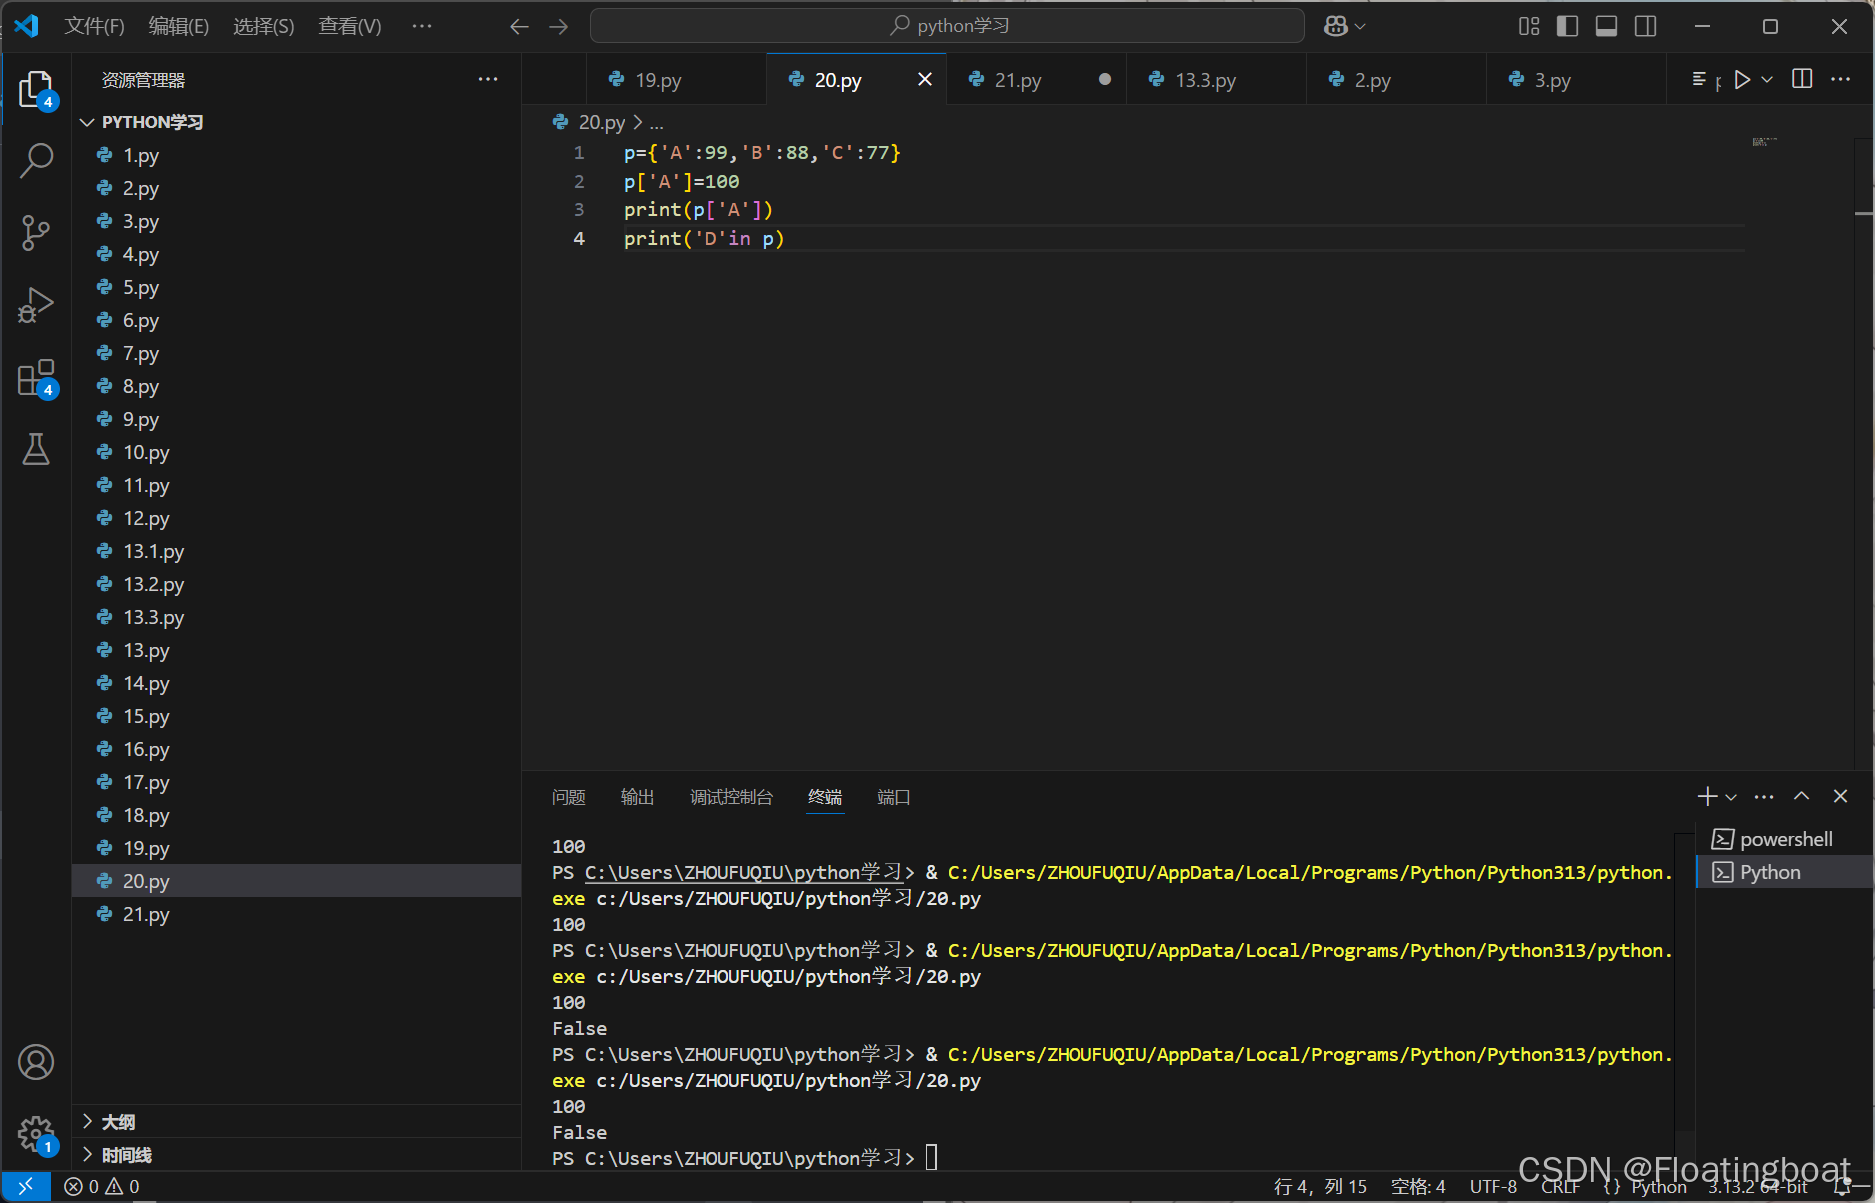Open 13.2.py in the explorer
The height and width of the screenshot is (1203, 1875).
click(x=153, y=584)
